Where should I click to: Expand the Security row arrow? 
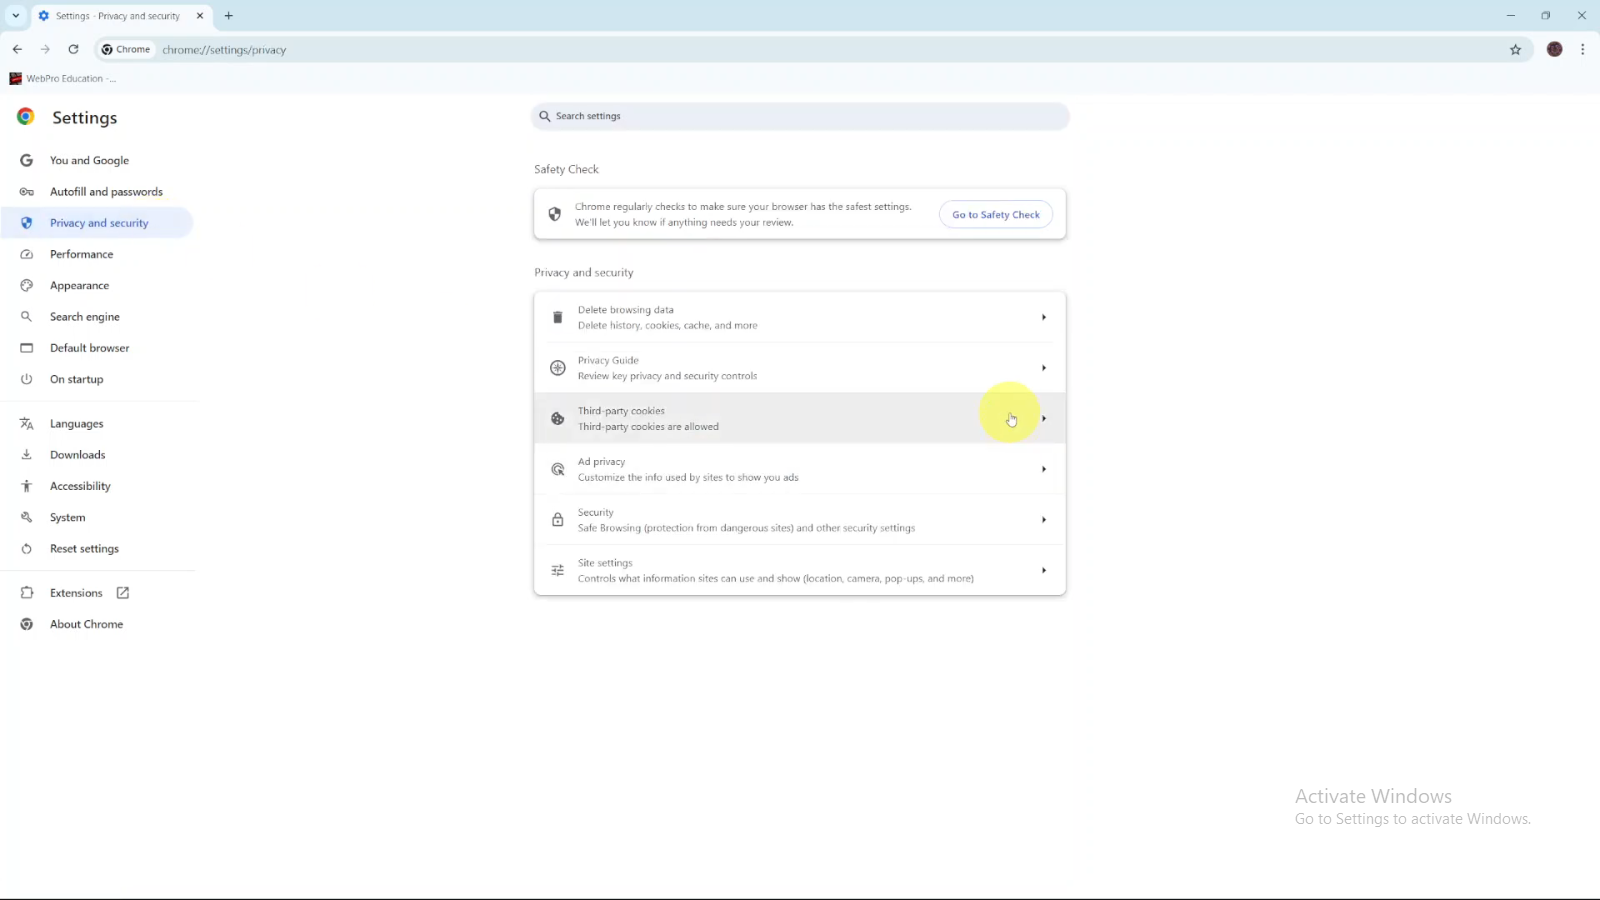[x=1044, y=520]
